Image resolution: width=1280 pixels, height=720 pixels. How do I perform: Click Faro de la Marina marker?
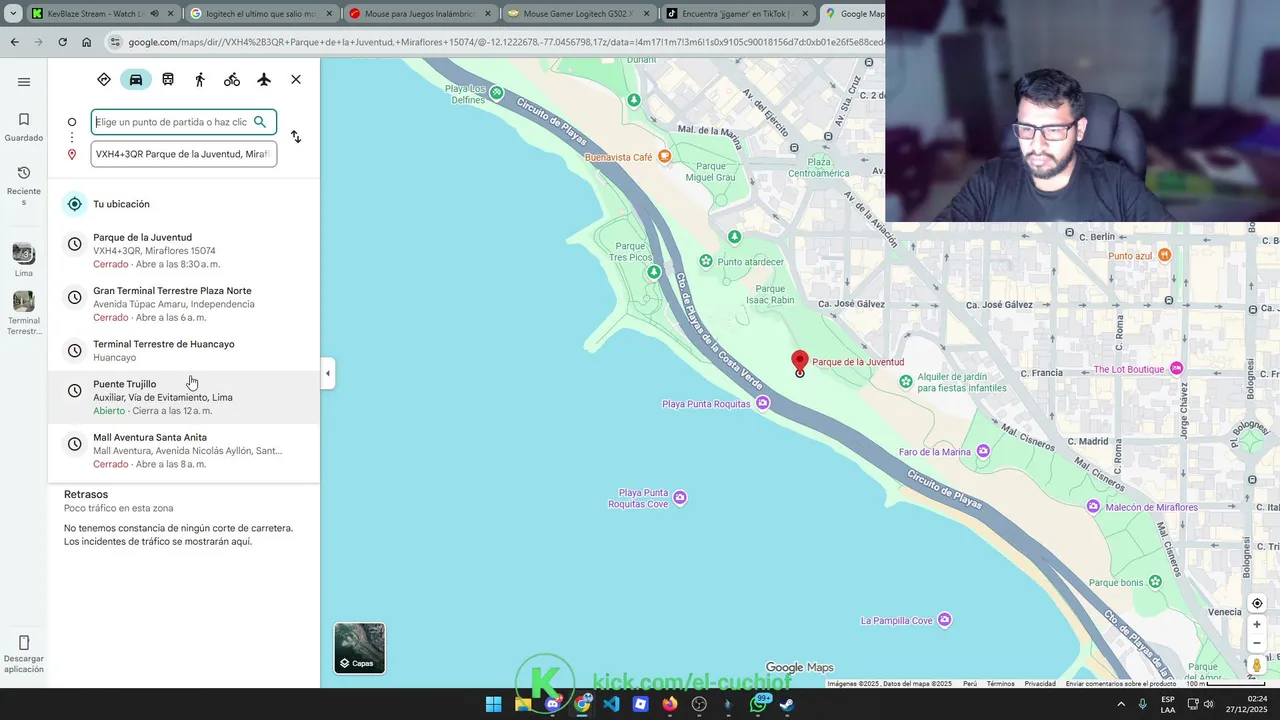[983, 451]
